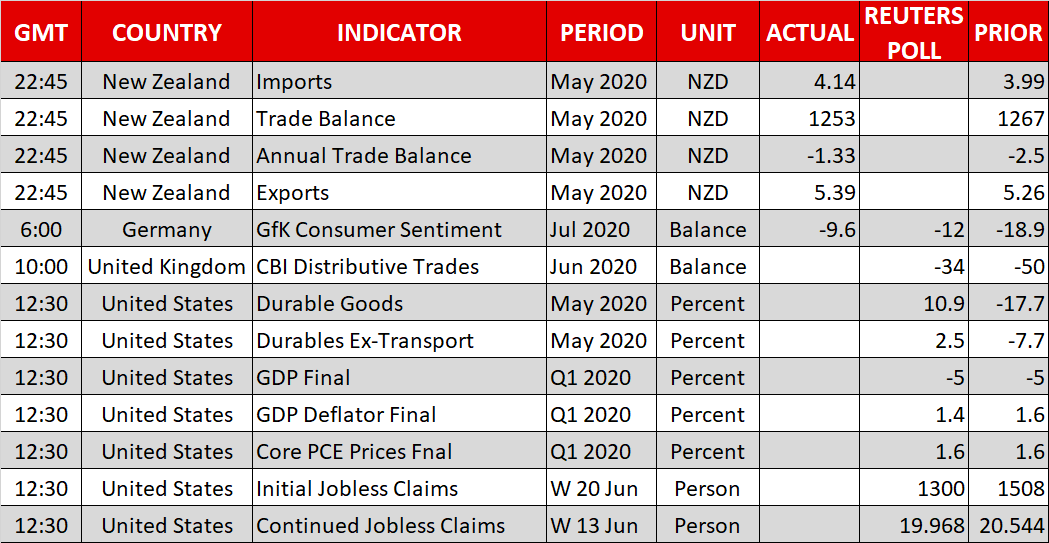Viewport: 1049px width, 543px height.
Task: Select the PERIOD column header
Action: tap(601, 32)
